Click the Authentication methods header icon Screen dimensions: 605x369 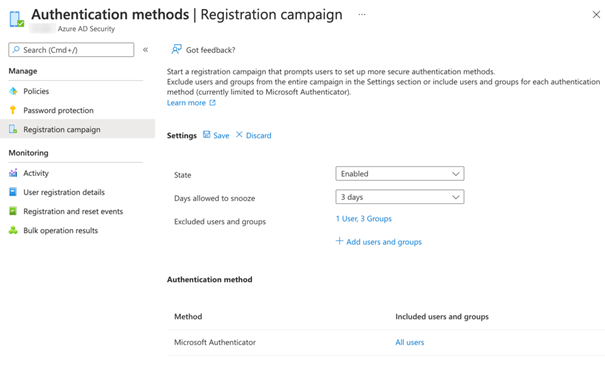click(x=17, y=19)
